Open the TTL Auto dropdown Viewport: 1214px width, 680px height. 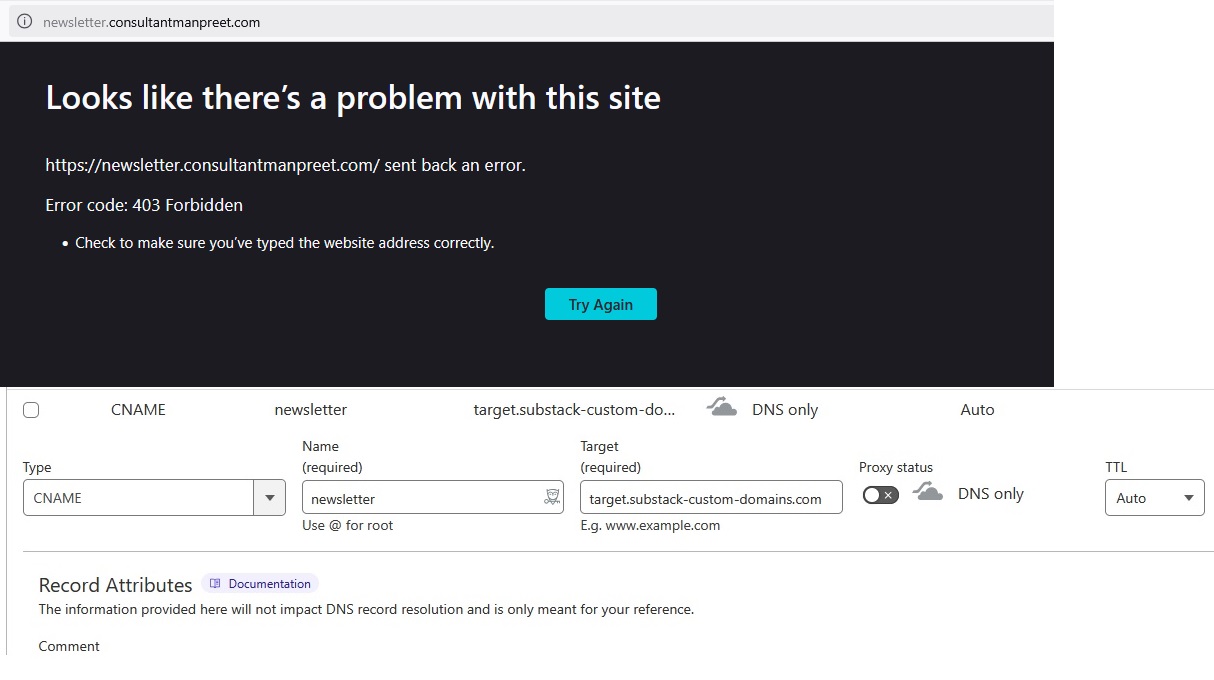pyautogui.click(x=1154, y=498)
